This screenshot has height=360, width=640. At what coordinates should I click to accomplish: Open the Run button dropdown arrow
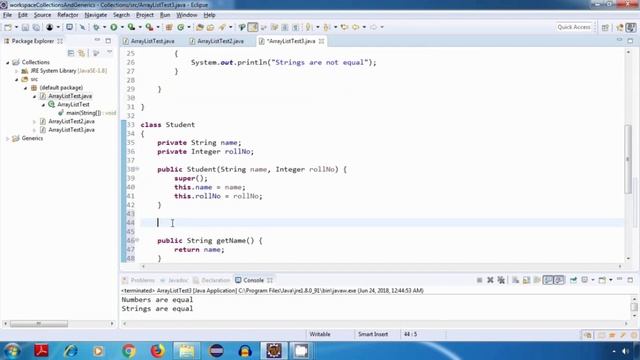click(122, 27)
